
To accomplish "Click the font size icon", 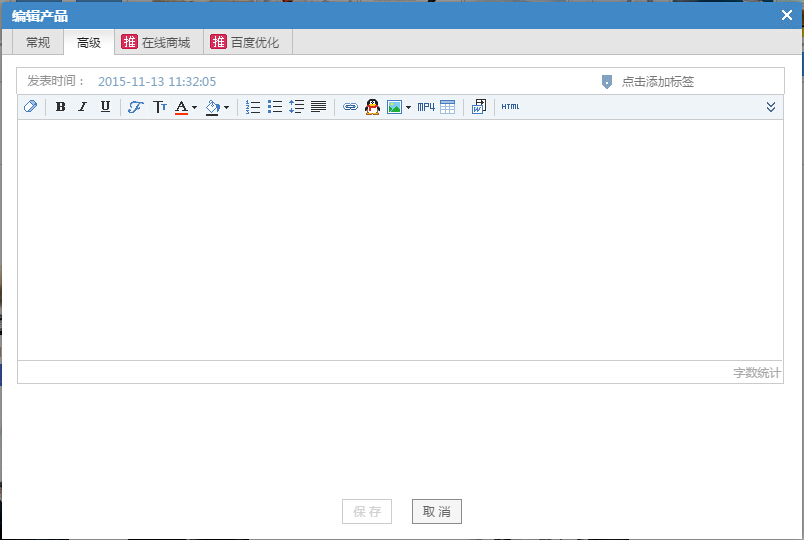I will tap(159, 107).
